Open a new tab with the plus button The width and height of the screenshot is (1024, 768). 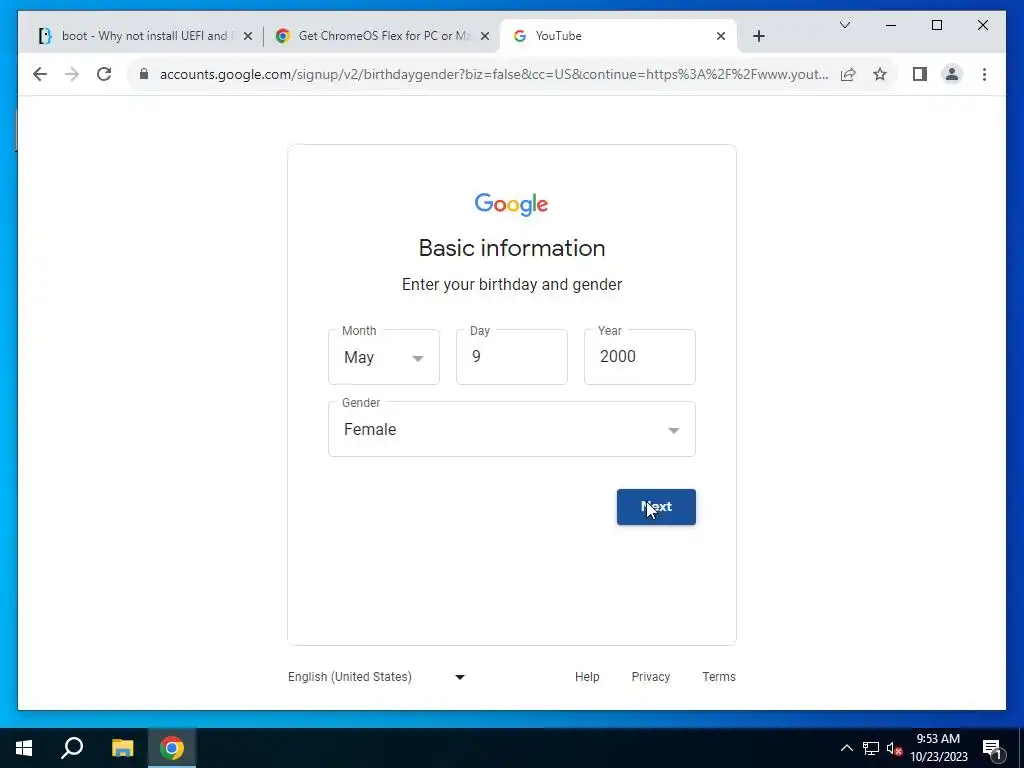point(759,36)
